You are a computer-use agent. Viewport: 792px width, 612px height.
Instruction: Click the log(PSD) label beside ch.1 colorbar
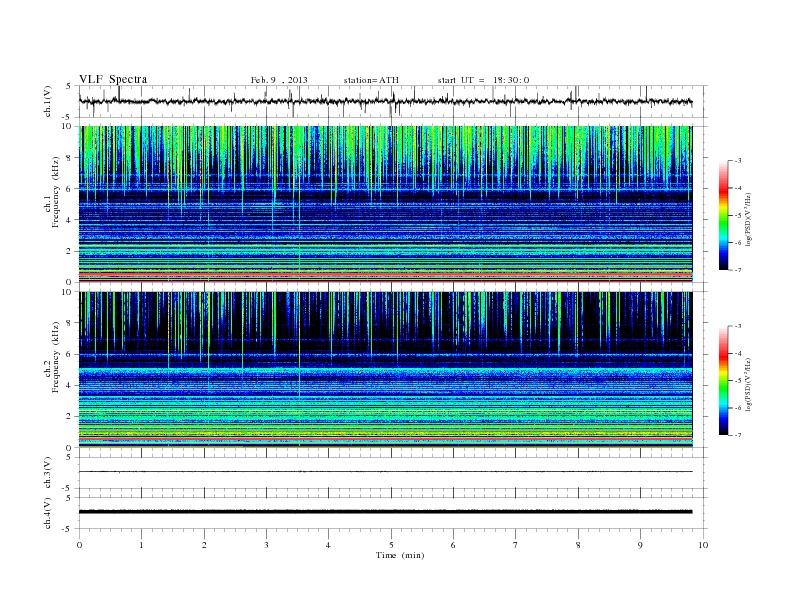click(x=749, y=219)
